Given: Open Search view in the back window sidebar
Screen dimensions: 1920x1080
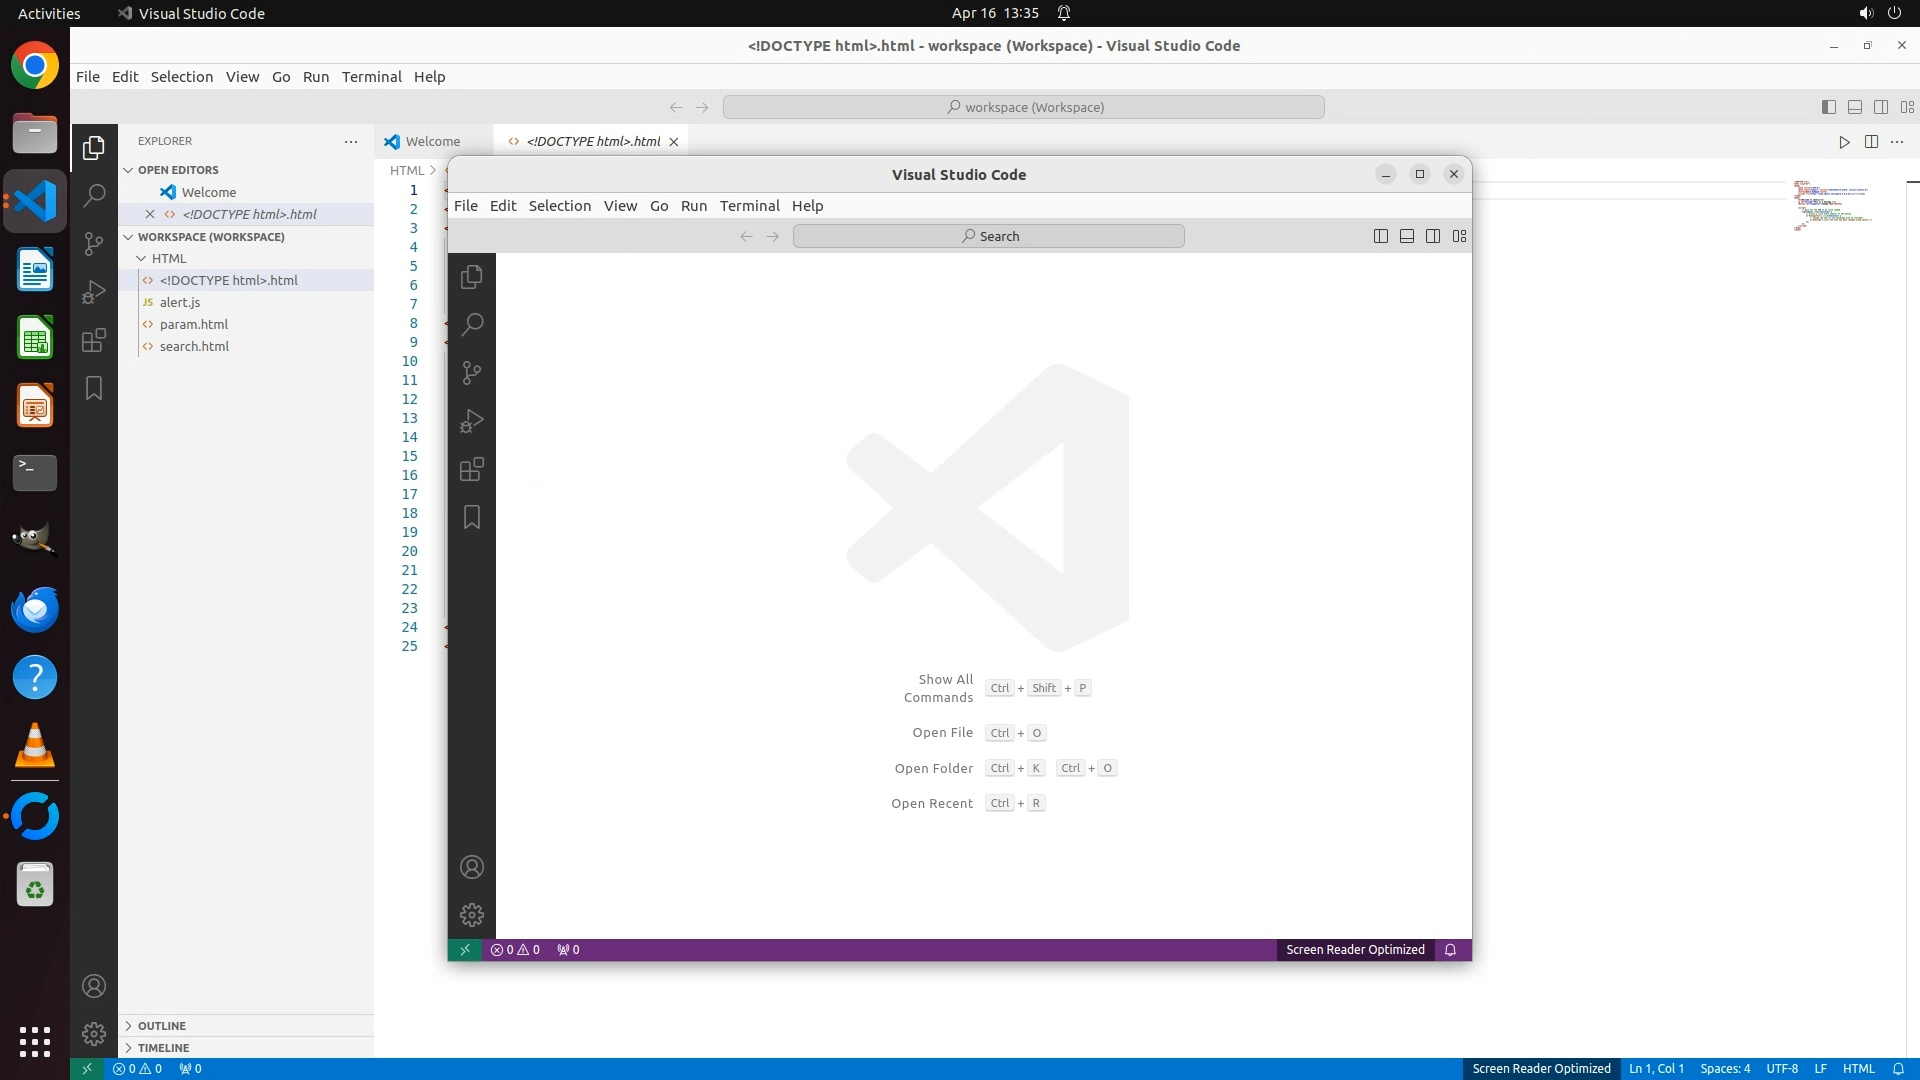Looking at the screenshot, I should click(94, 195).
